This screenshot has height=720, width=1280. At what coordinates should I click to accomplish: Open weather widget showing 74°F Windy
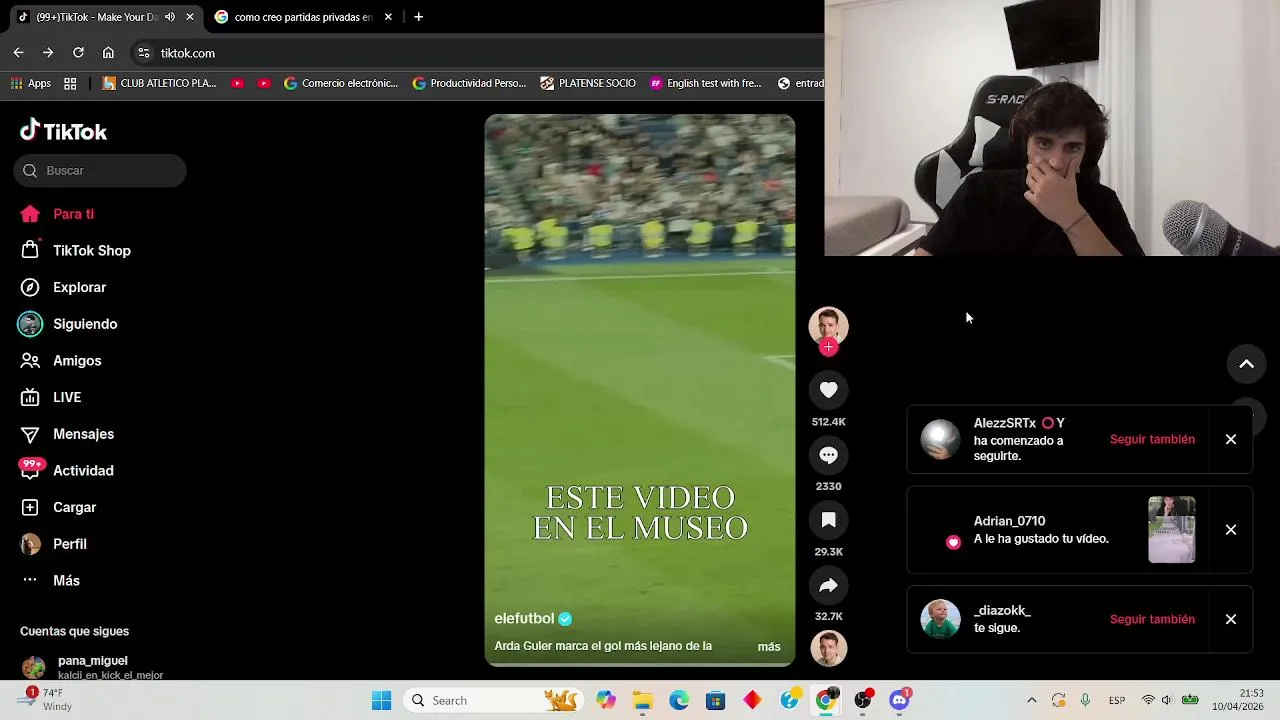(x=46, y=700)
